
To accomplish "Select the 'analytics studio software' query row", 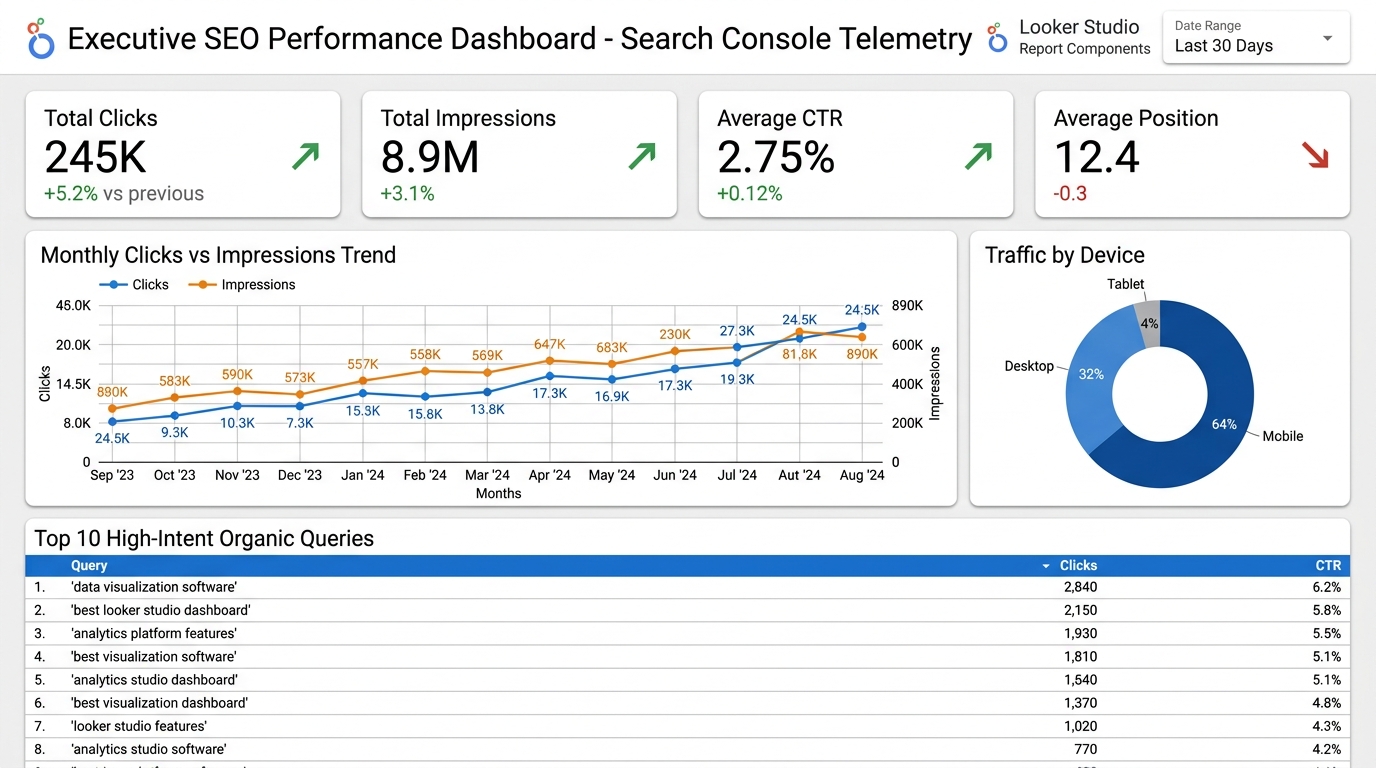I will (x=687, y=749).
